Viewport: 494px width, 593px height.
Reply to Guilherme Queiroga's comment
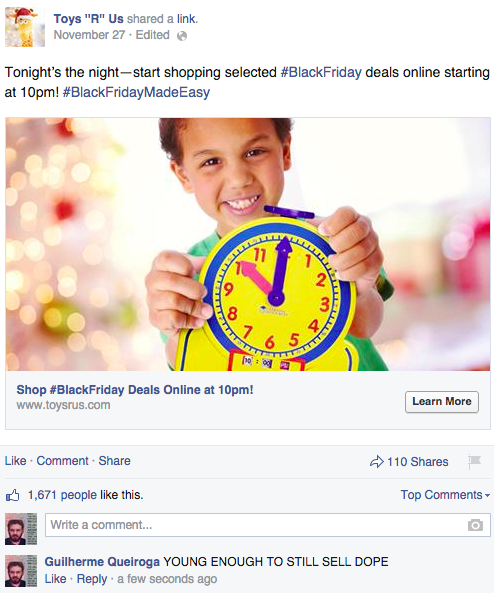click(x=92, y=579)
